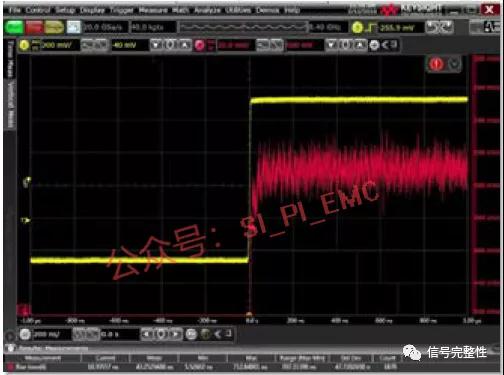The image size is (504, 375).
Task: Click the memory depth field showing kpts
Action: click(x=153, y=27)
